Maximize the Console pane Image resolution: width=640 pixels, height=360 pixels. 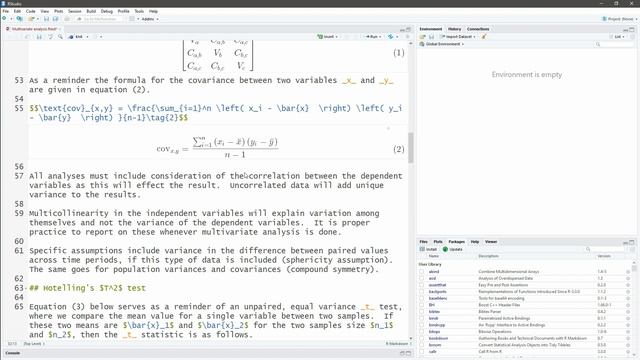pyautogui.click(x=408, y=353)
